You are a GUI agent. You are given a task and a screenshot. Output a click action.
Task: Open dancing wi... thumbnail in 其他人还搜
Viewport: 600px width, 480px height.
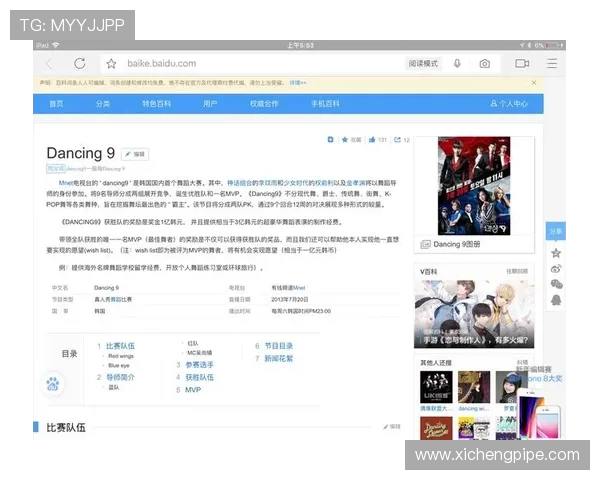point(474,387)
